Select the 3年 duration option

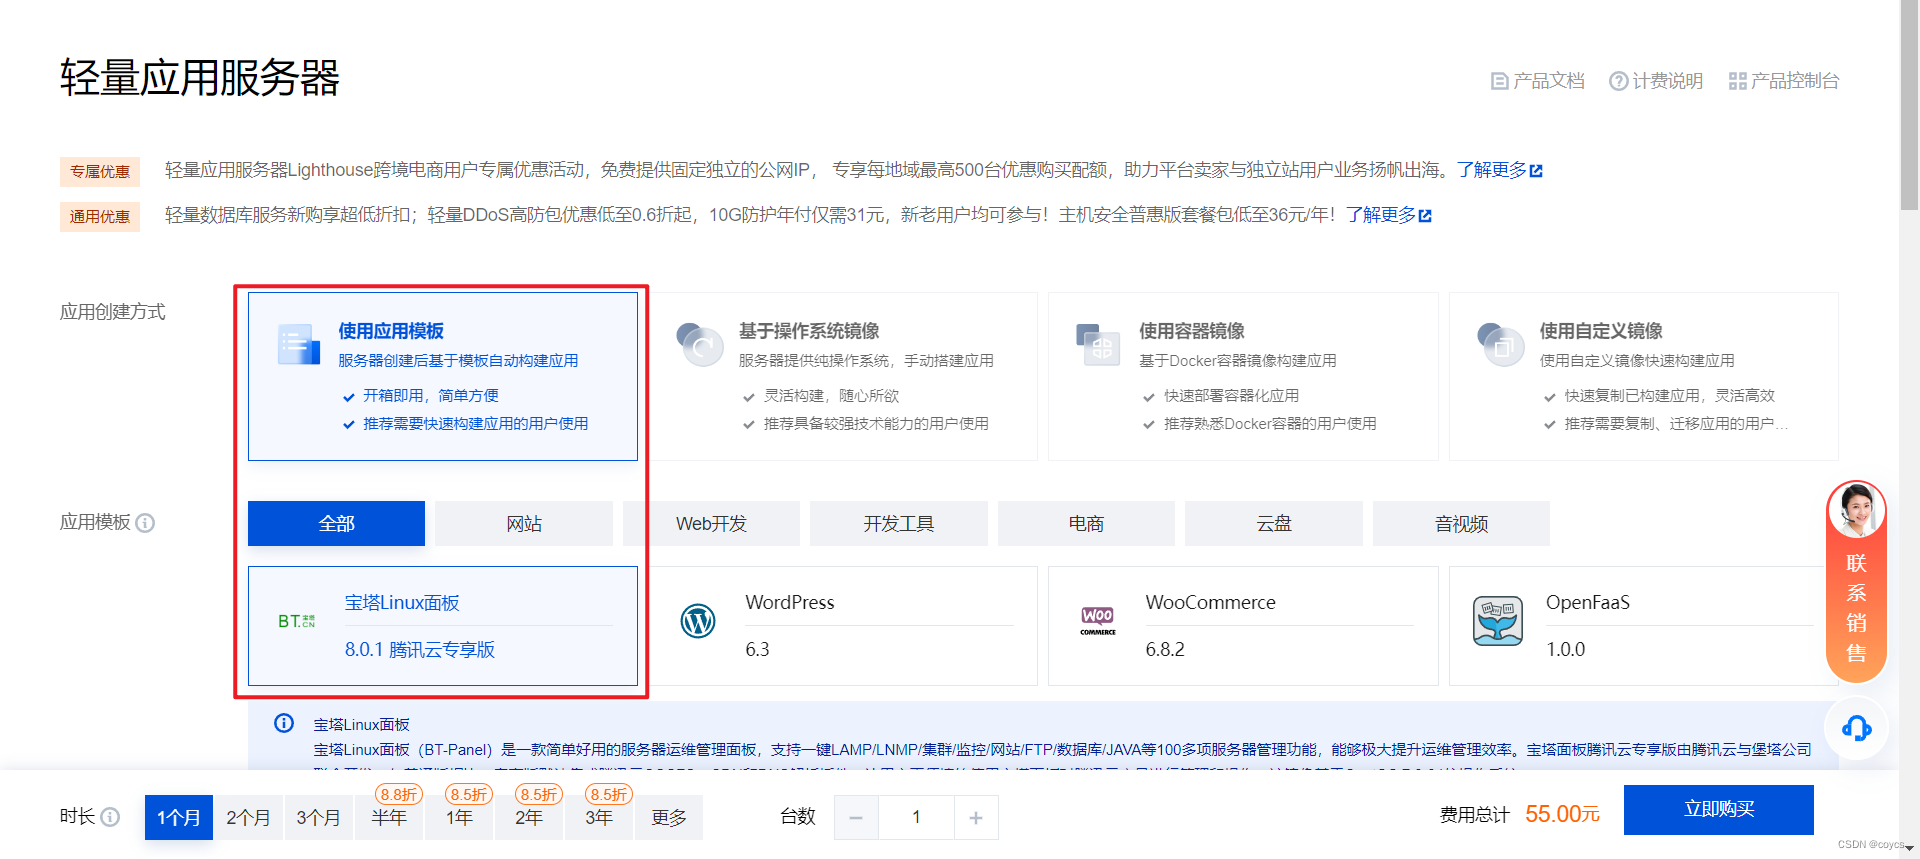click(599, 818)
